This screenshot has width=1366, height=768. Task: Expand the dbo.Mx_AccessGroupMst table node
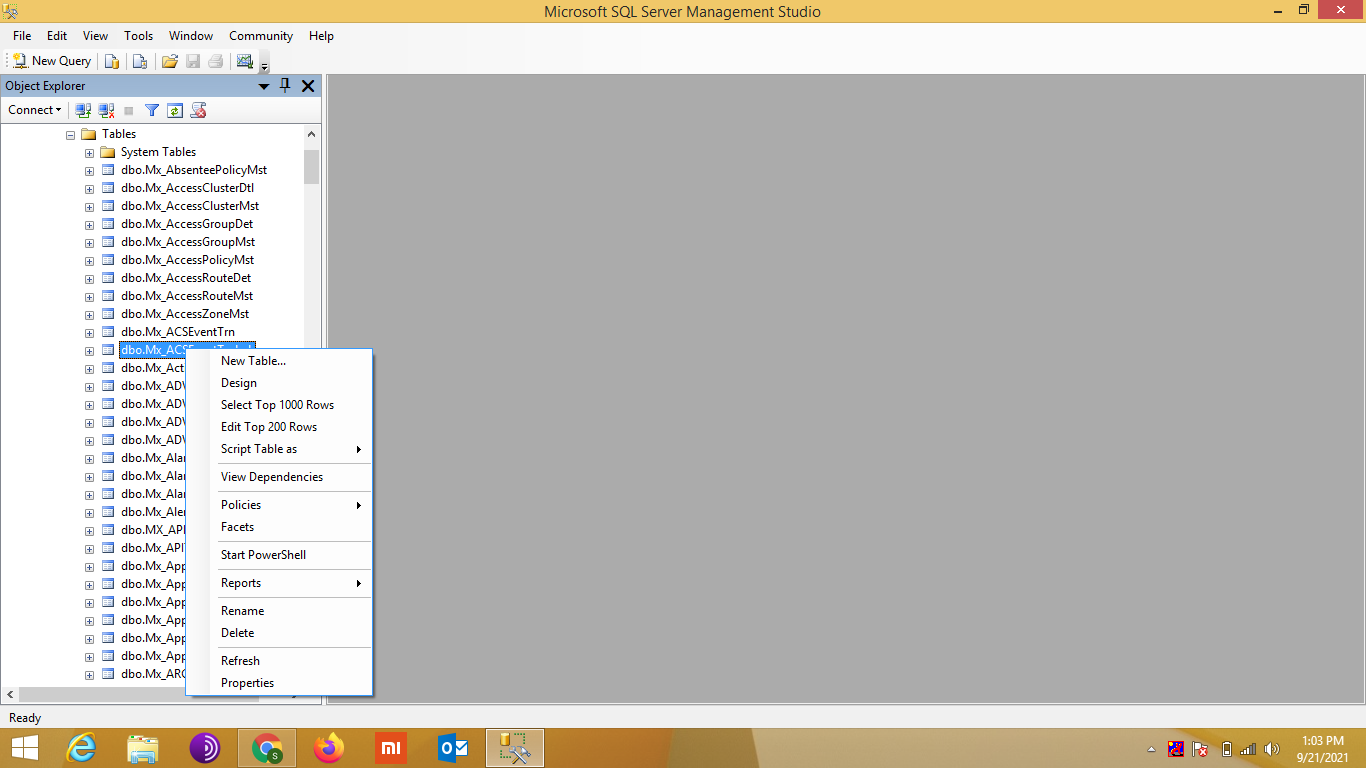[x=89, y=241]
